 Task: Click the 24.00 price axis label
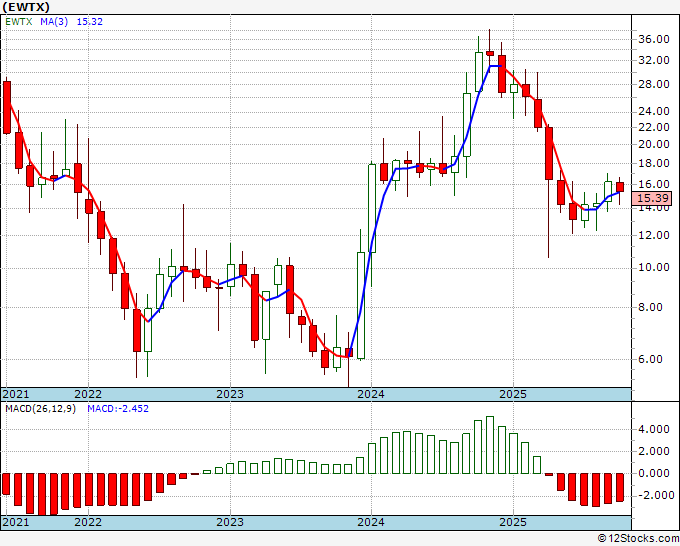click(654, 111)
